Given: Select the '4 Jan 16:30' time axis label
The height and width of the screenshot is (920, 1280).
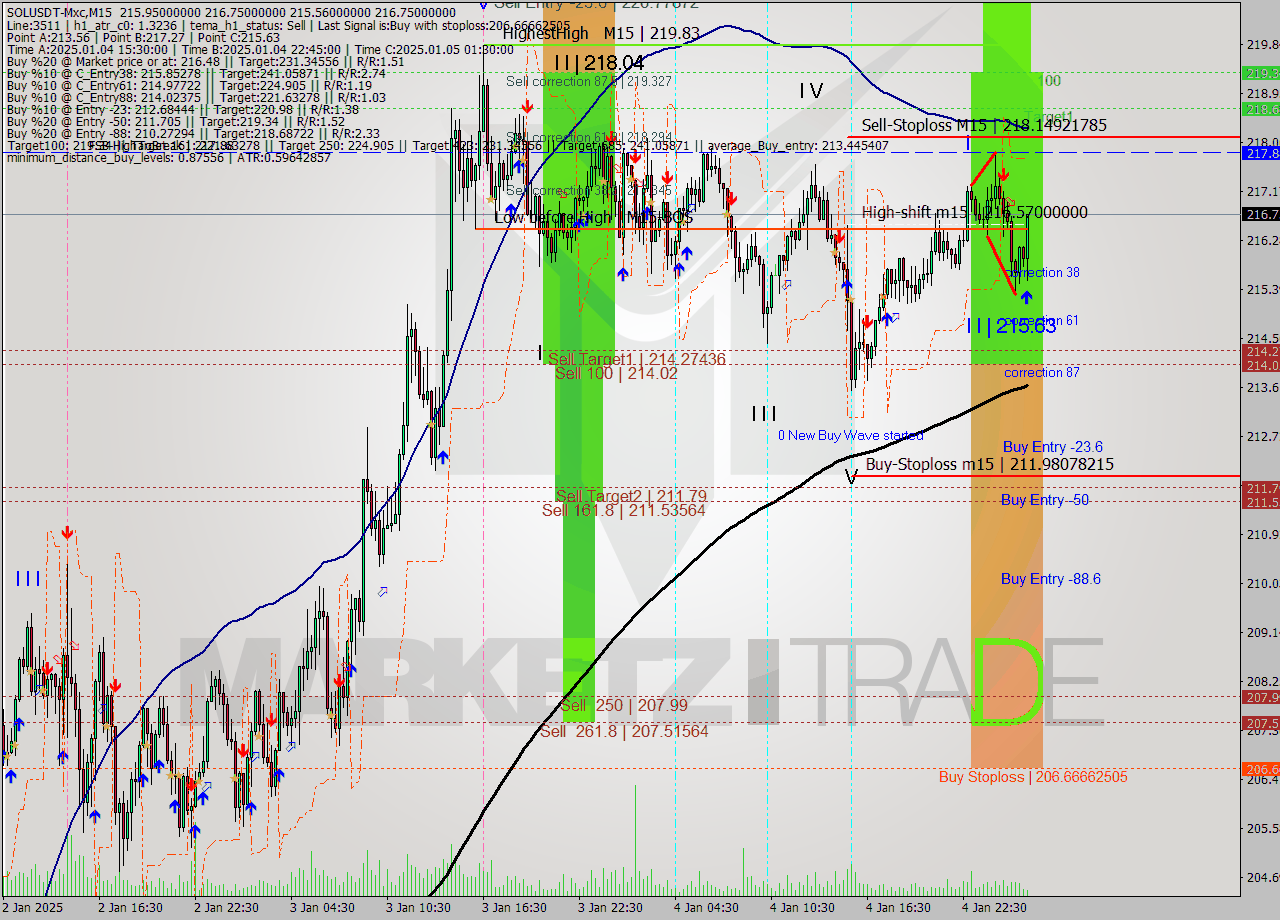Looking at the screenshot, I should point(898,908).
